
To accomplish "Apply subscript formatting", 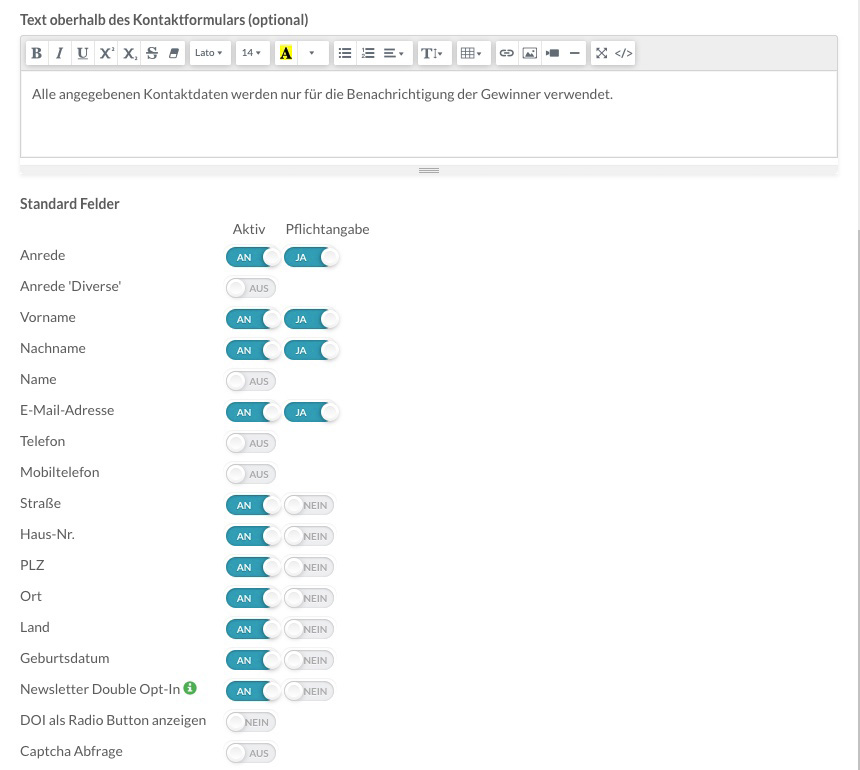I will pyautogui.click(x=129, y=53).
